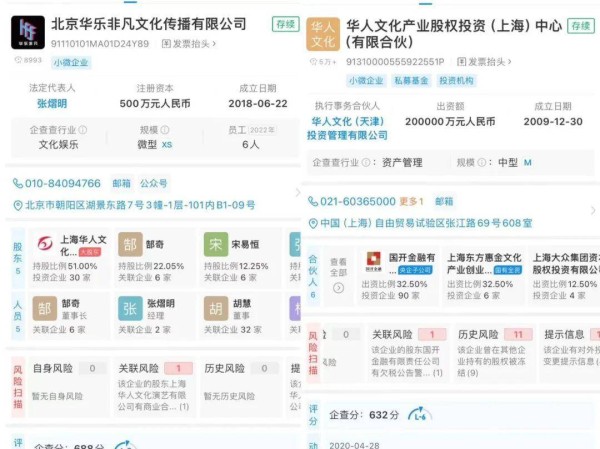Click info icon beside left 规模
Viewport: 600px width, 449px height.
[165, 130]
